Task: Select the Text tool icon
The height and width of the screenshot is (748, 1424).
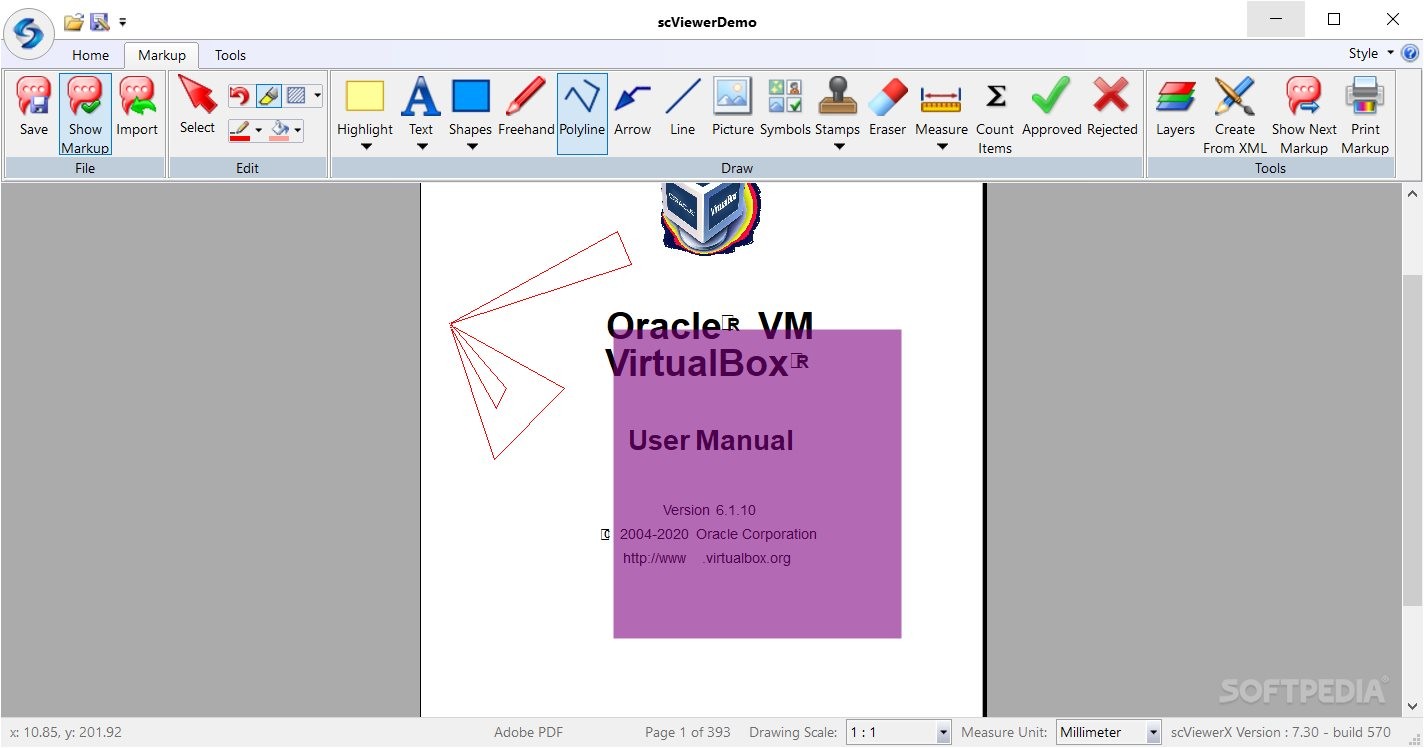Action: pyautogui.click(x=421, y=97)
